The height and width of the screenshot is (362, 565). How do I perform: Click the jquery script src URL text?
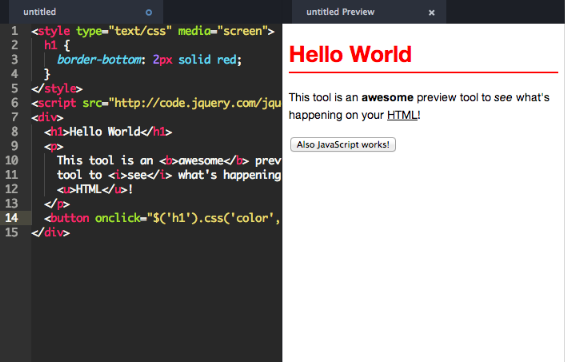[x=197, y=103]
